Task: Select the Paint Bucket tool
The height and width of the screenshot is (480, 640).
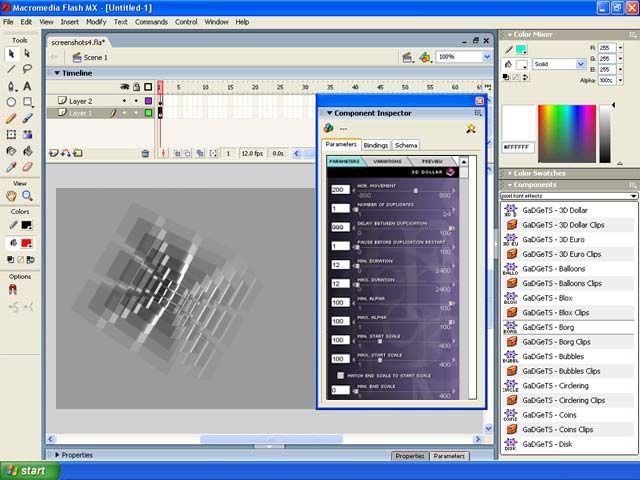Action: pos(28,150)
